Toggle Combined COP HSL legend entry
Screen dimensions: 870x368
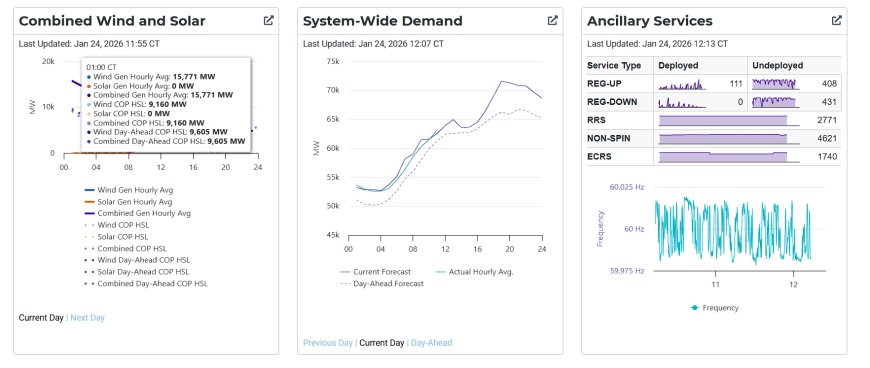125,249
